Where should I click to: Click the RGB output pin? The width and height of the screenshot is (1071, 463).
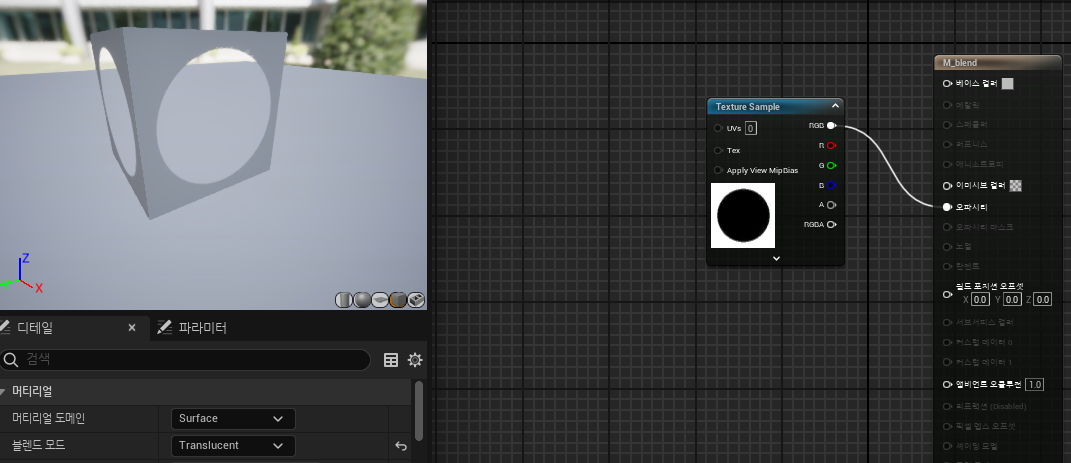831,126
